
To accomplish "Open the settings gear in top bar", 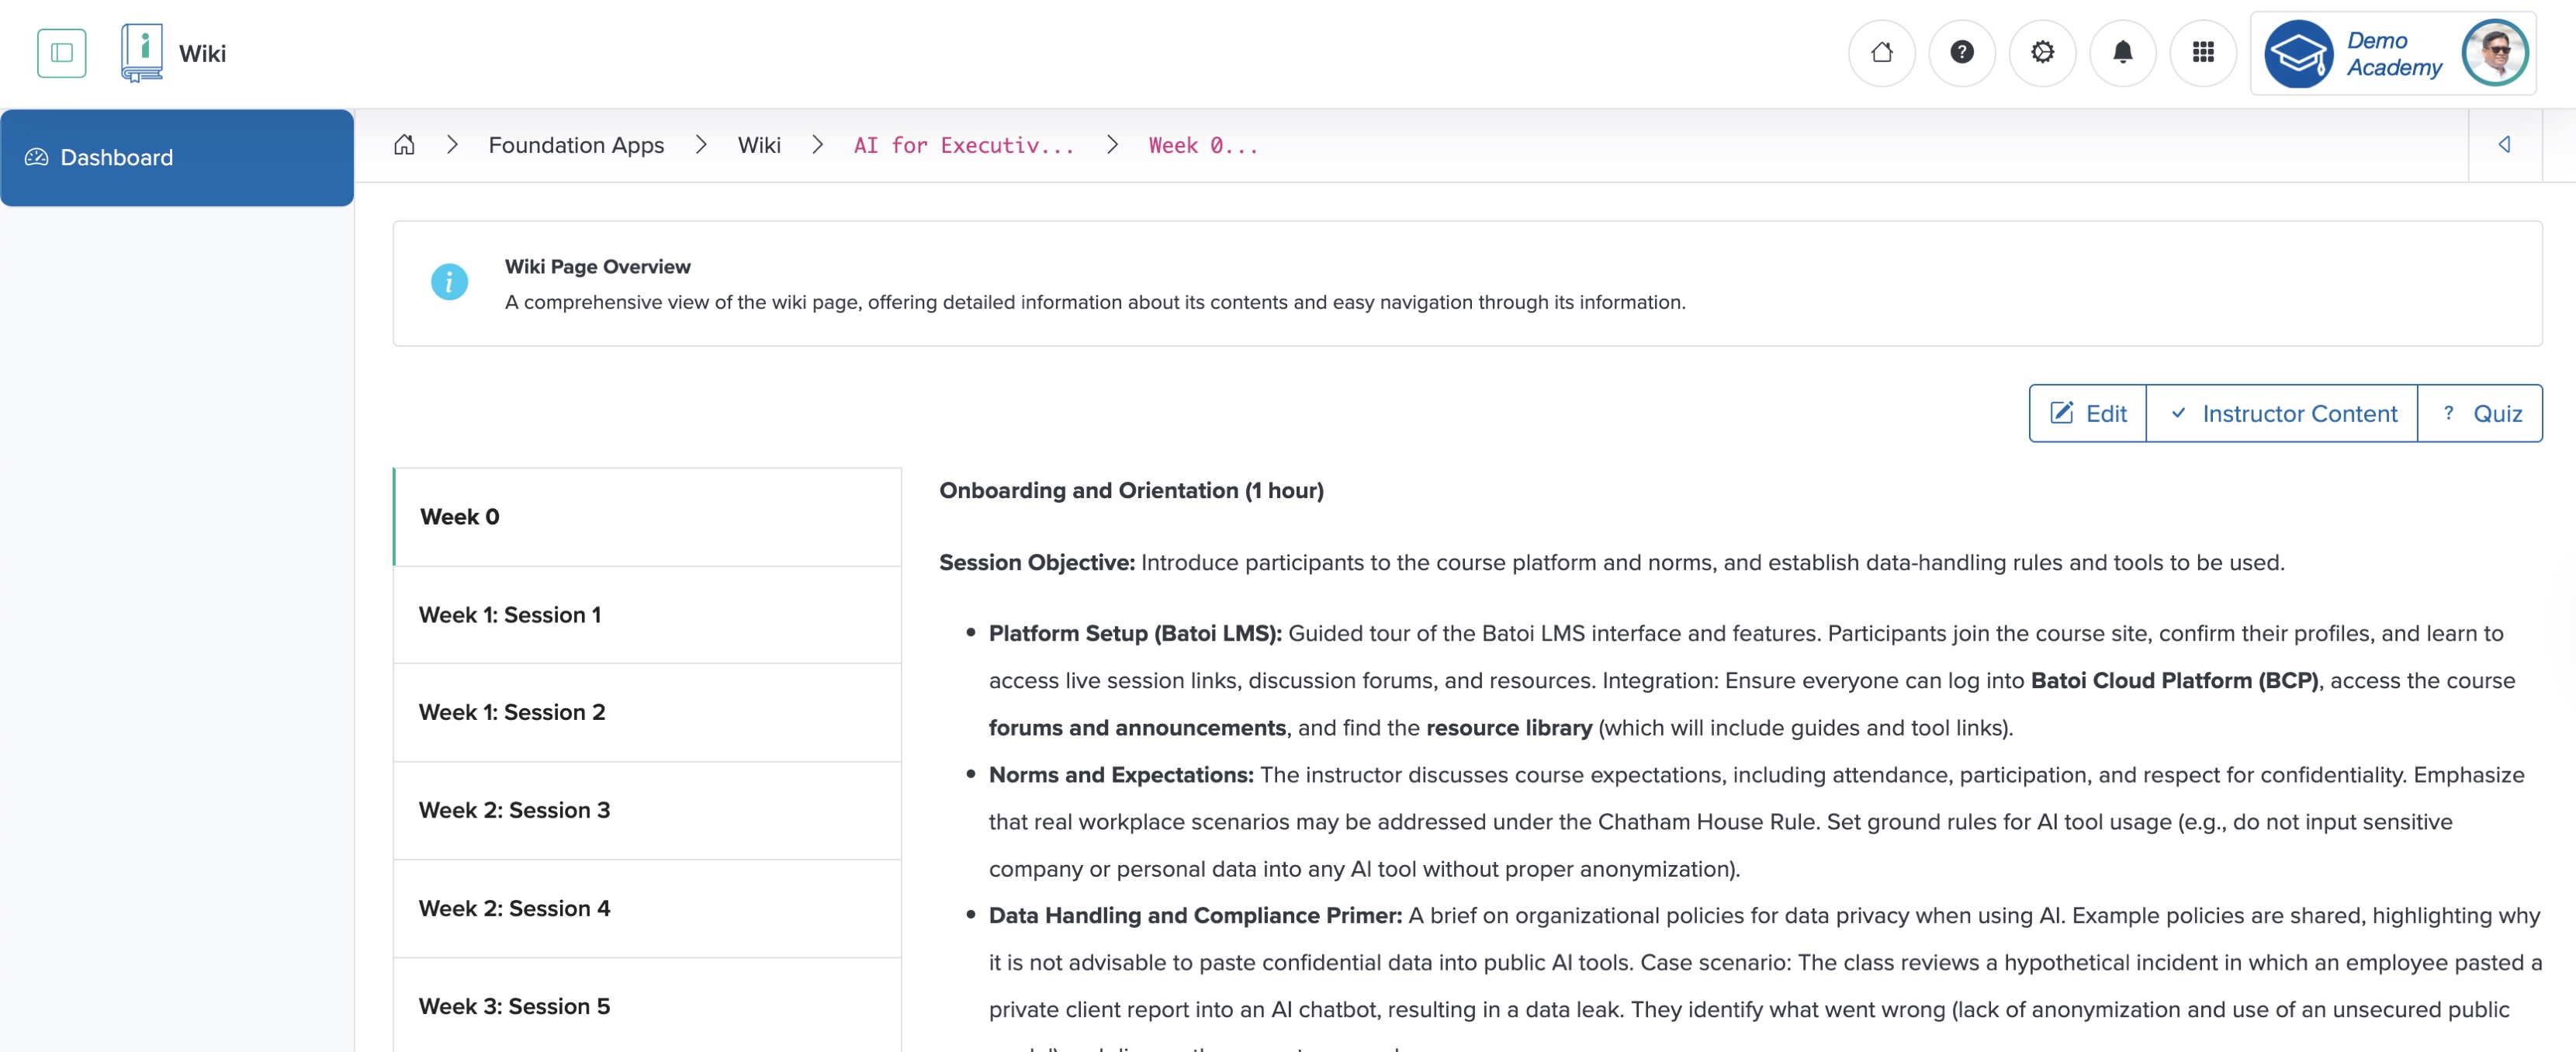I will click(2043, 52).
